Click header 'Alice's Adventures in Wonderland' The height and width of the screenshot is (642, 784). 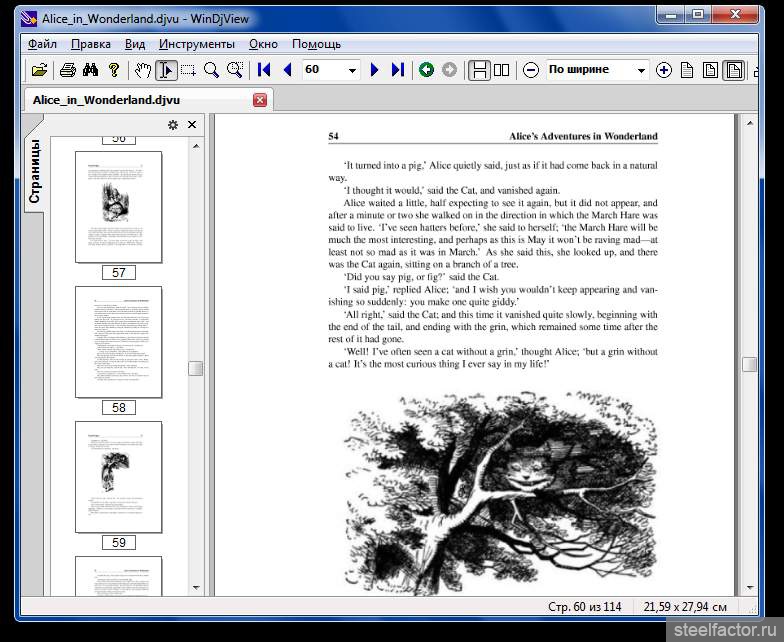click(x=583, y=136)
